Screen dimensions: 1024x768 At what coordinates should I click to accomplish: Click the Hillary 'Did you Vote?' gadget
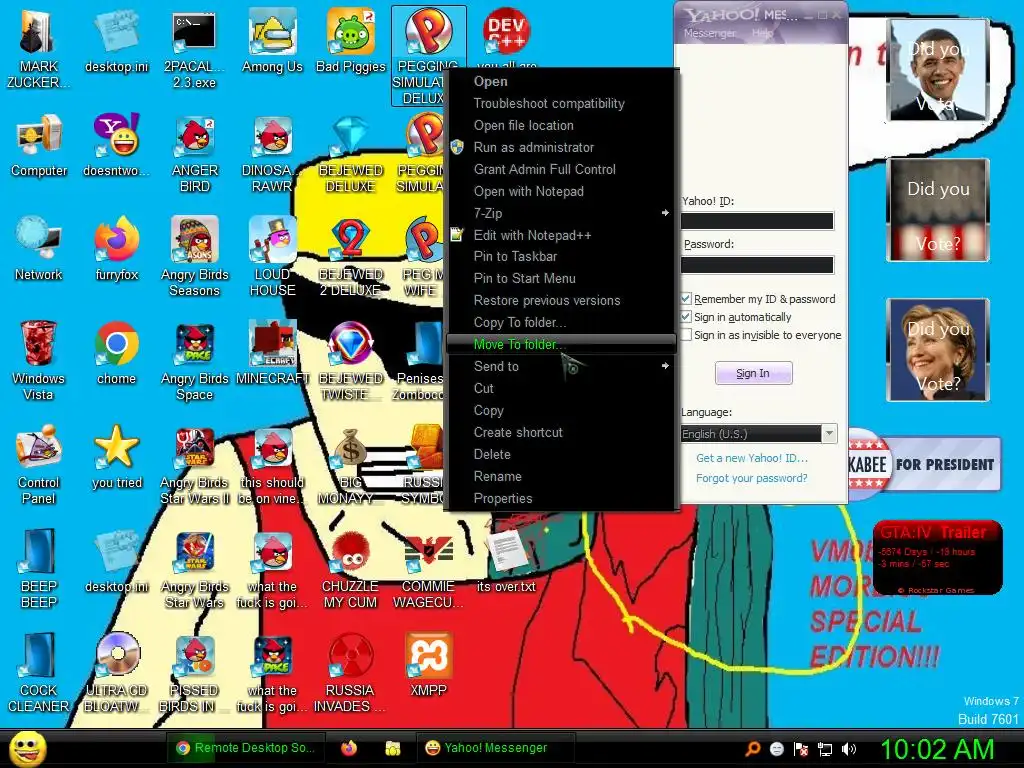coord(938,350)
